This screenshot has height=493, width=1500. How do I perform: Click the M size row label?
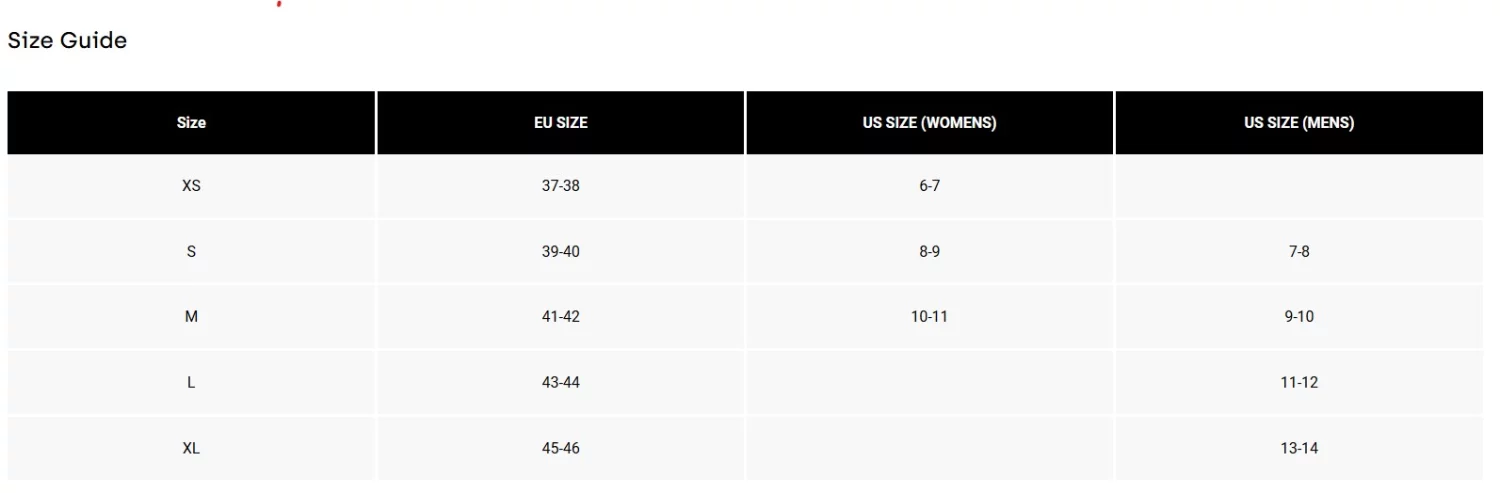click(191, 317)
